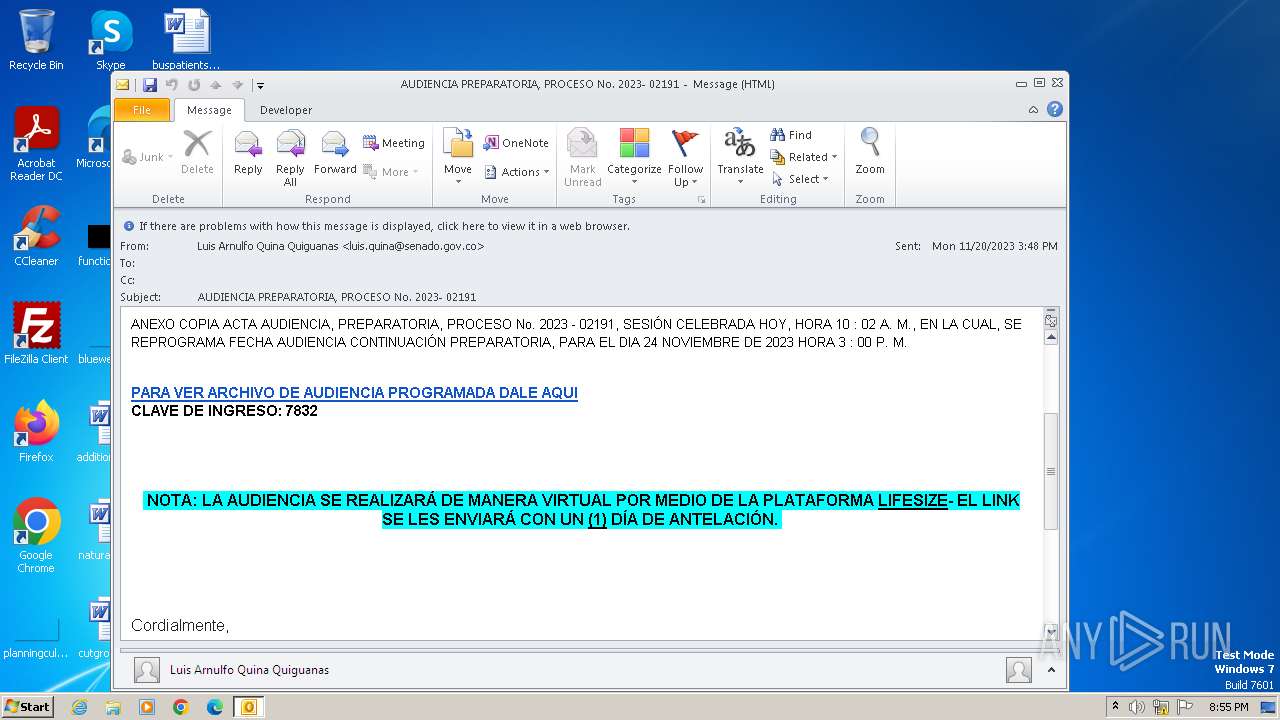Open Windows Explorer folder in taskbar
The height and width of the screenshot is (720, 1280).
tap(113, 707)
